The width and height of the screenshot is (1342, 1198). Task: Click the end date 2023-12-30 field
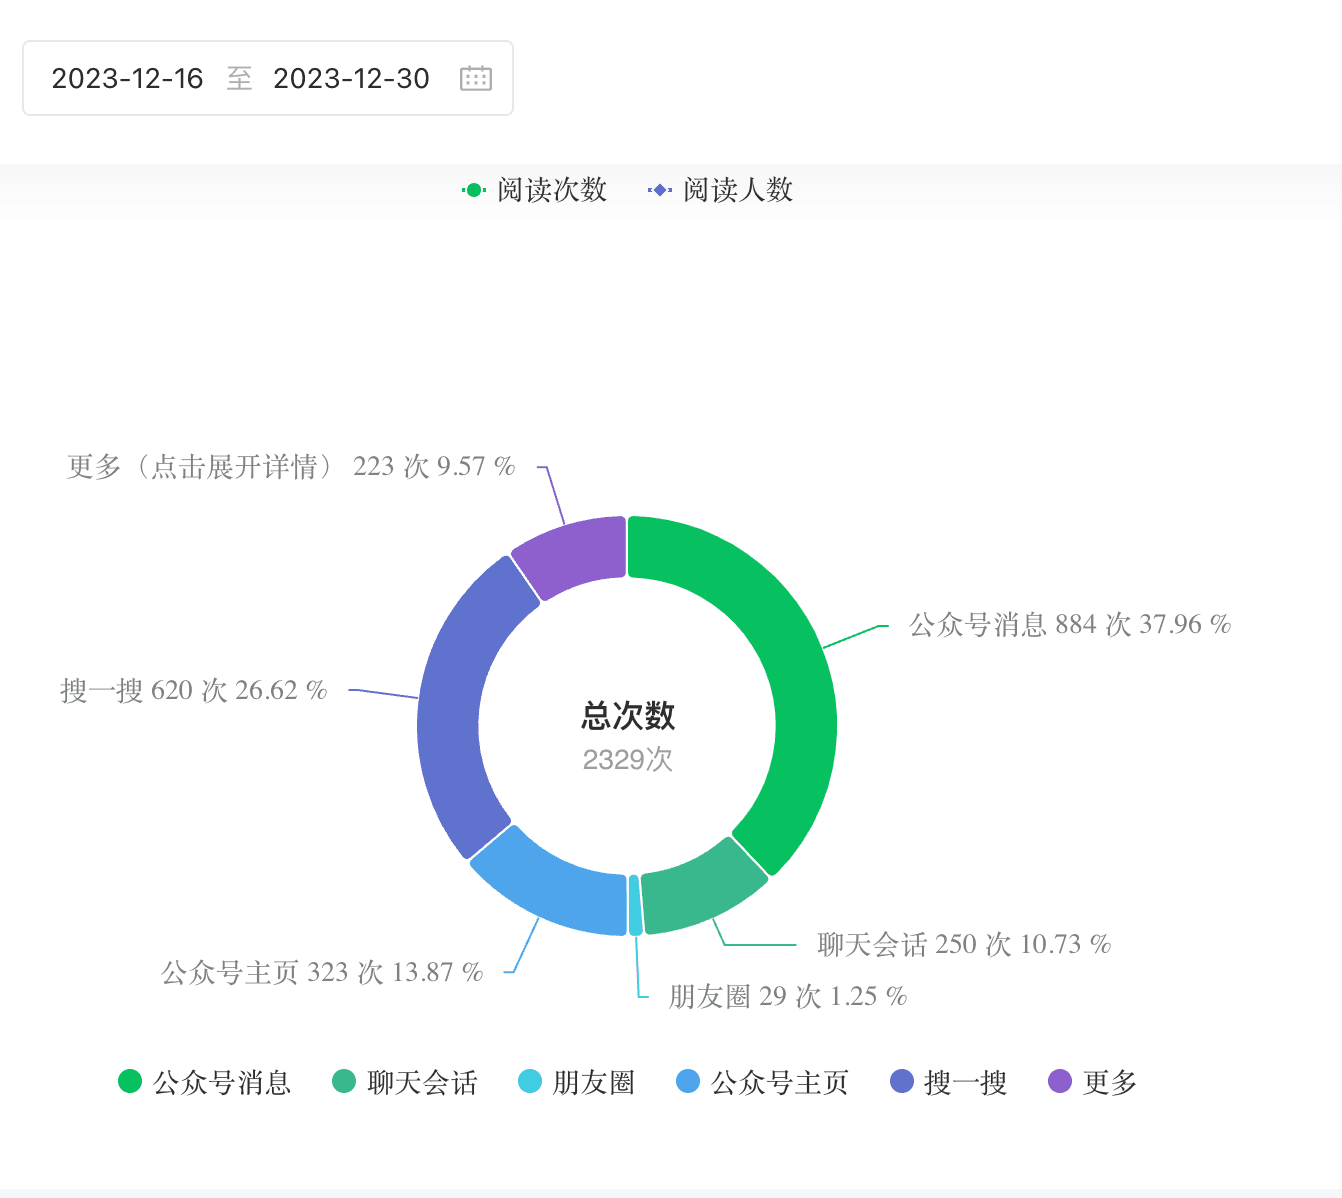tap(351, 78)
